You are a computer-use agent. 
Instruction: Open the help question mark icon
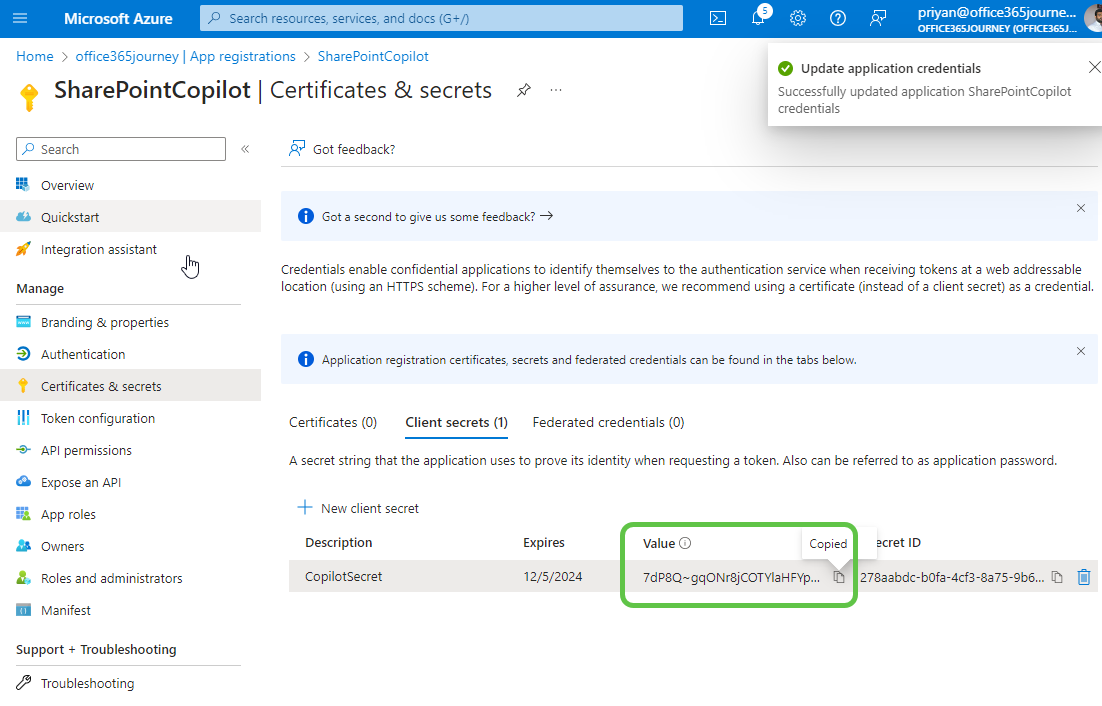[x=837, y=17]
